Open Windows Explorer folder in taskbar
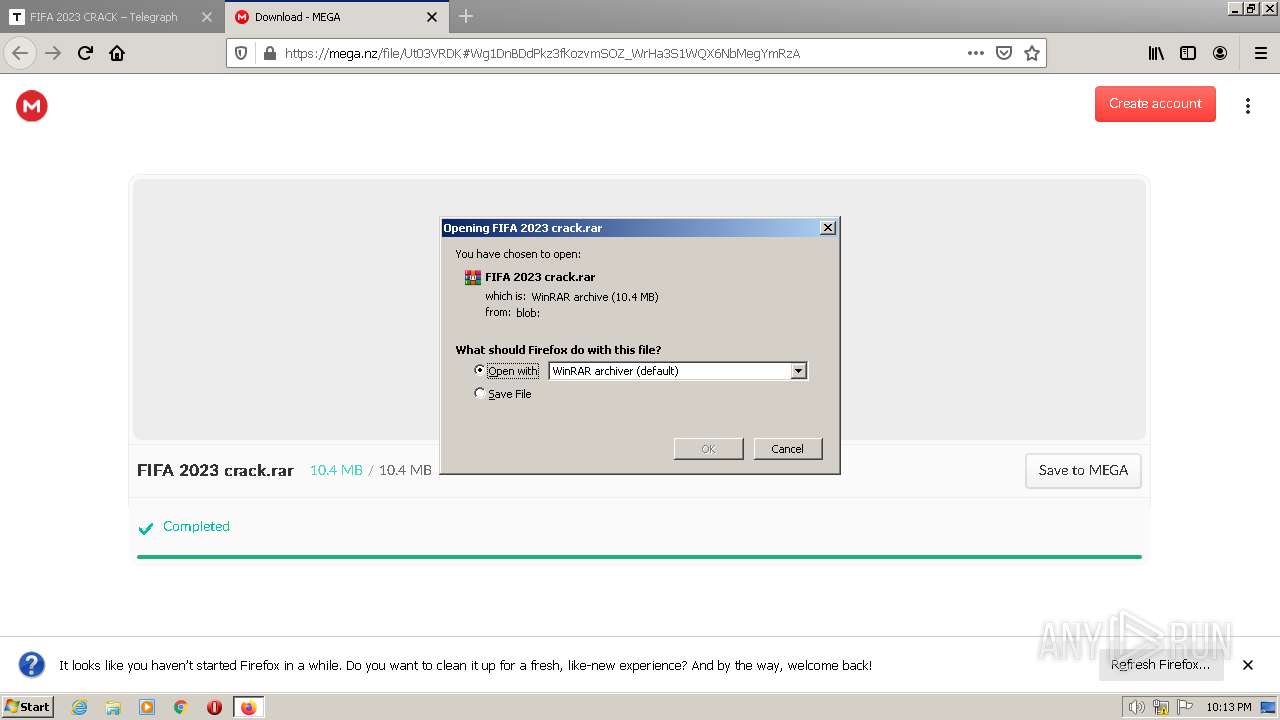Image resolution: width=1280 pixels, height=720 pixels. pyautogui.click(x=113, y=707)
